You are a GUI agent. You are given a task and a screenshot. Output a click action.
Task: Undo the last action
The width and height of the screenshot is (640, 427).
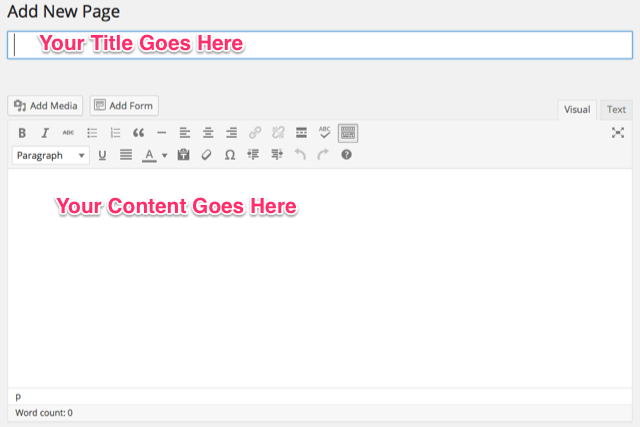point(300,155)
